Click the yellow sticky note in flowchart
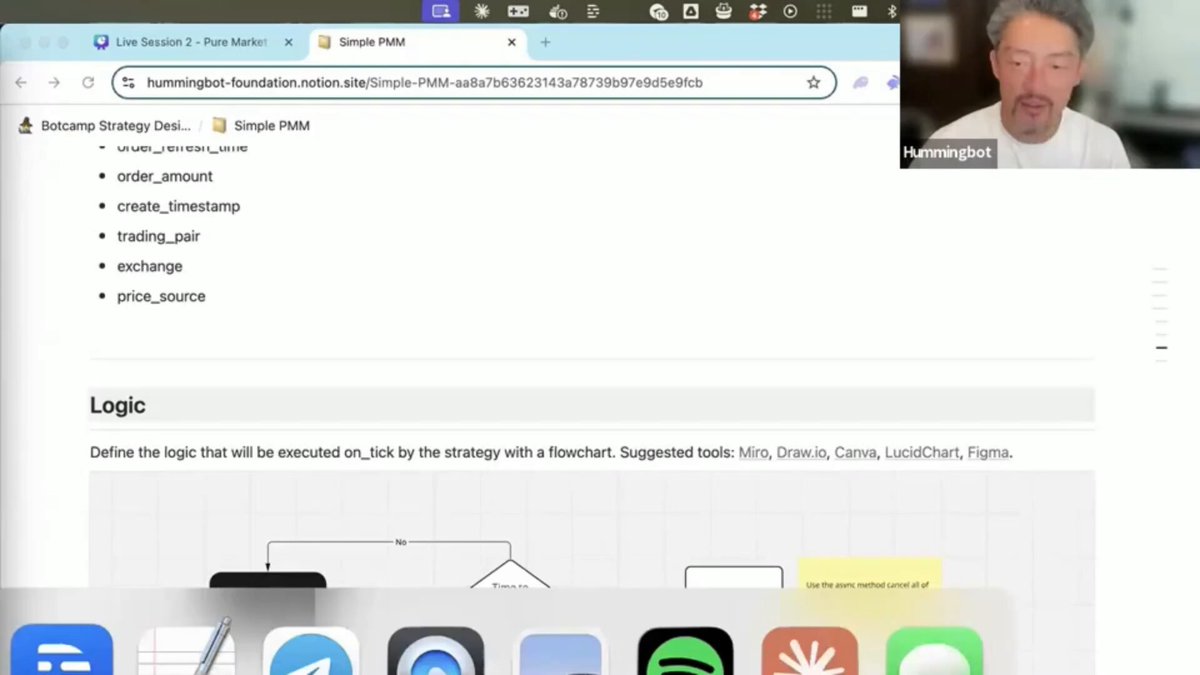Screen dimensions: 1200x675 click(x=869, y=573)
